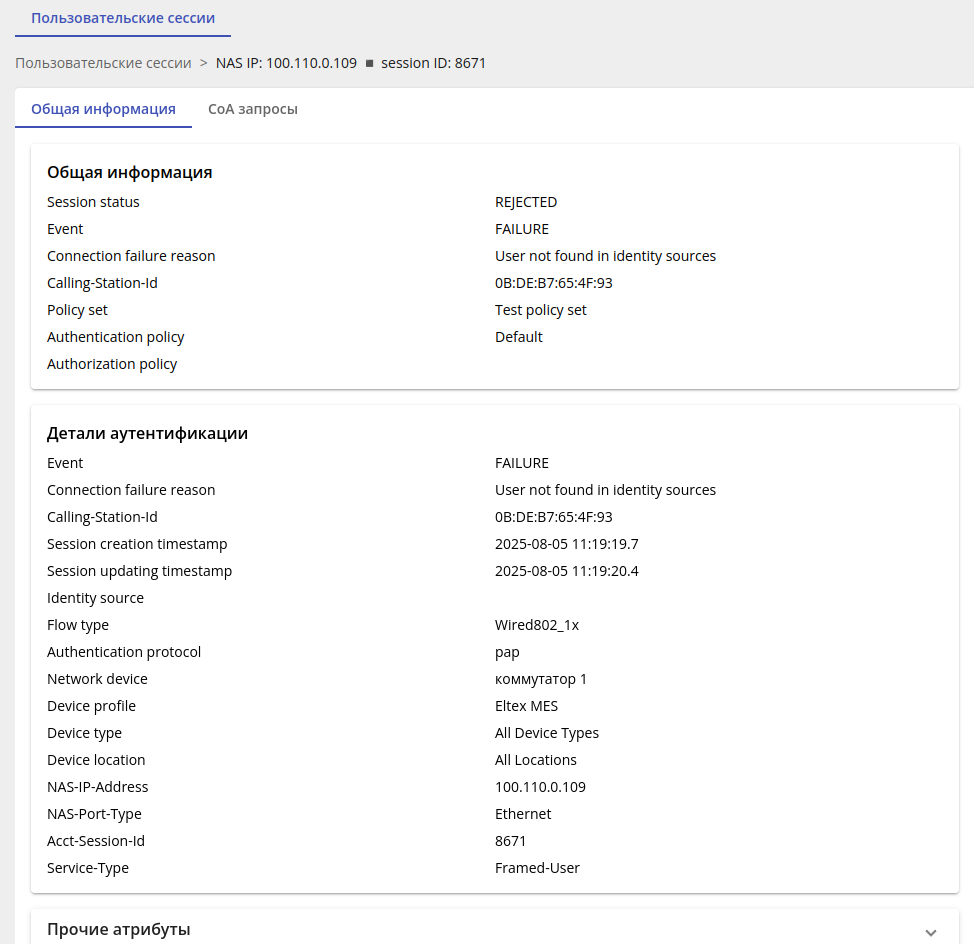Click the Test policy set value
974x944 pixels.
pos(540,310)
